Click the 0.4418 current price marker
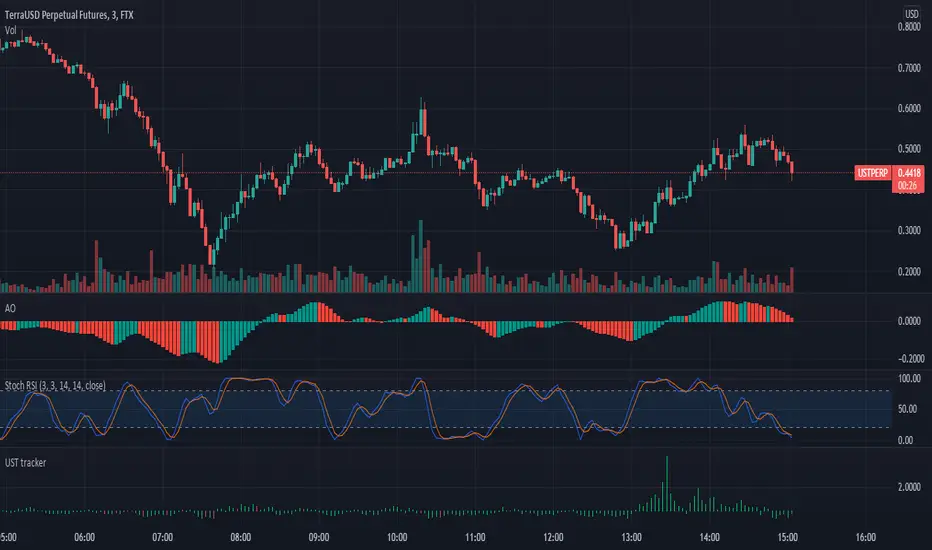This screenshot has width=932, height=550. (908, 173)
